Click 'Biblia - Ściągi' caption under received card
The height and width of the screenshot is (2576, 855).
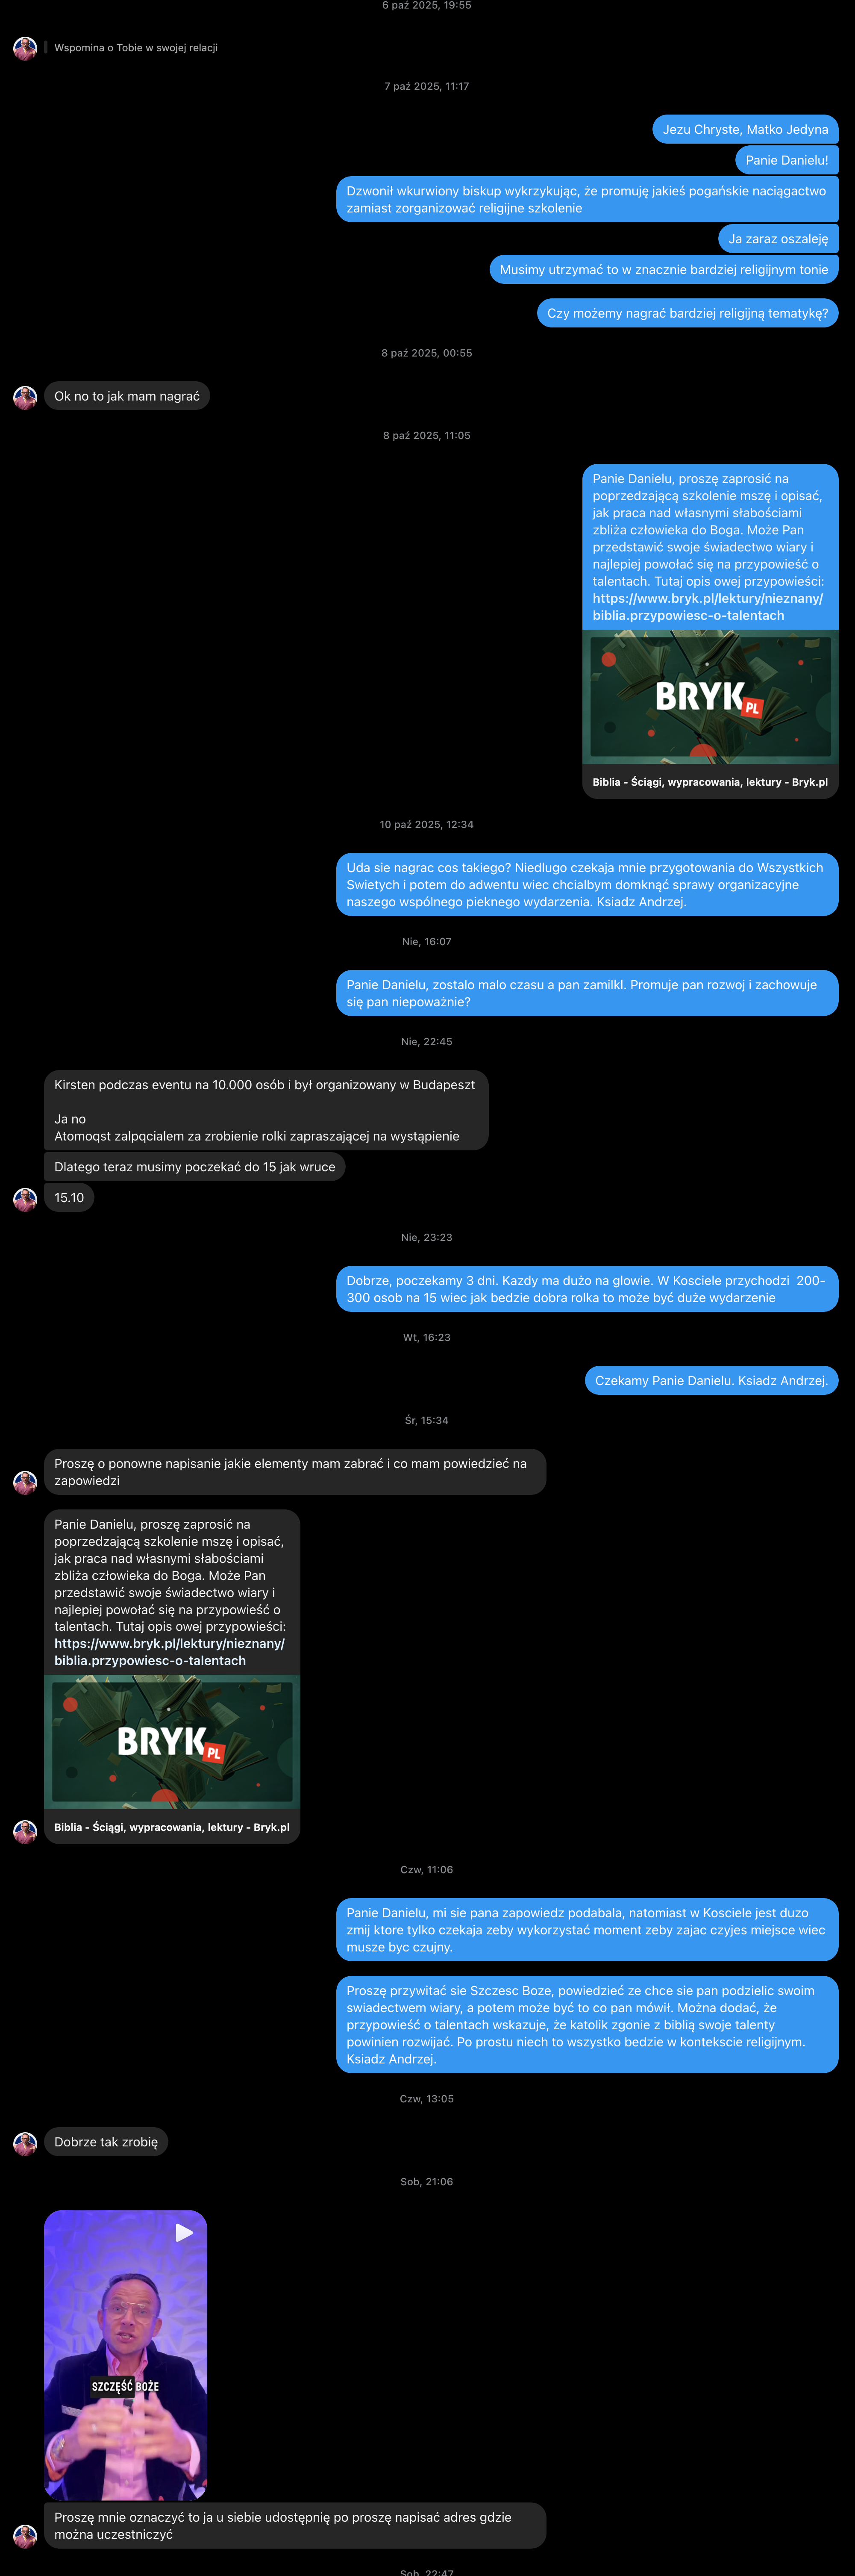point(172,1827)
